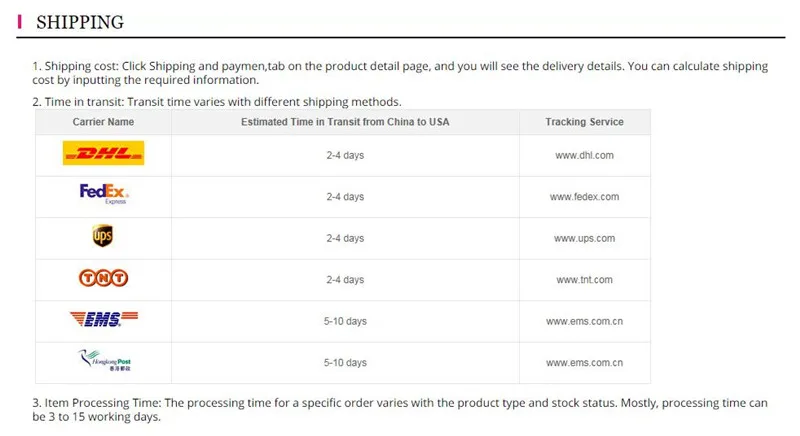
Task: Click the Carrier Name column header
Action: click(103, 122)
